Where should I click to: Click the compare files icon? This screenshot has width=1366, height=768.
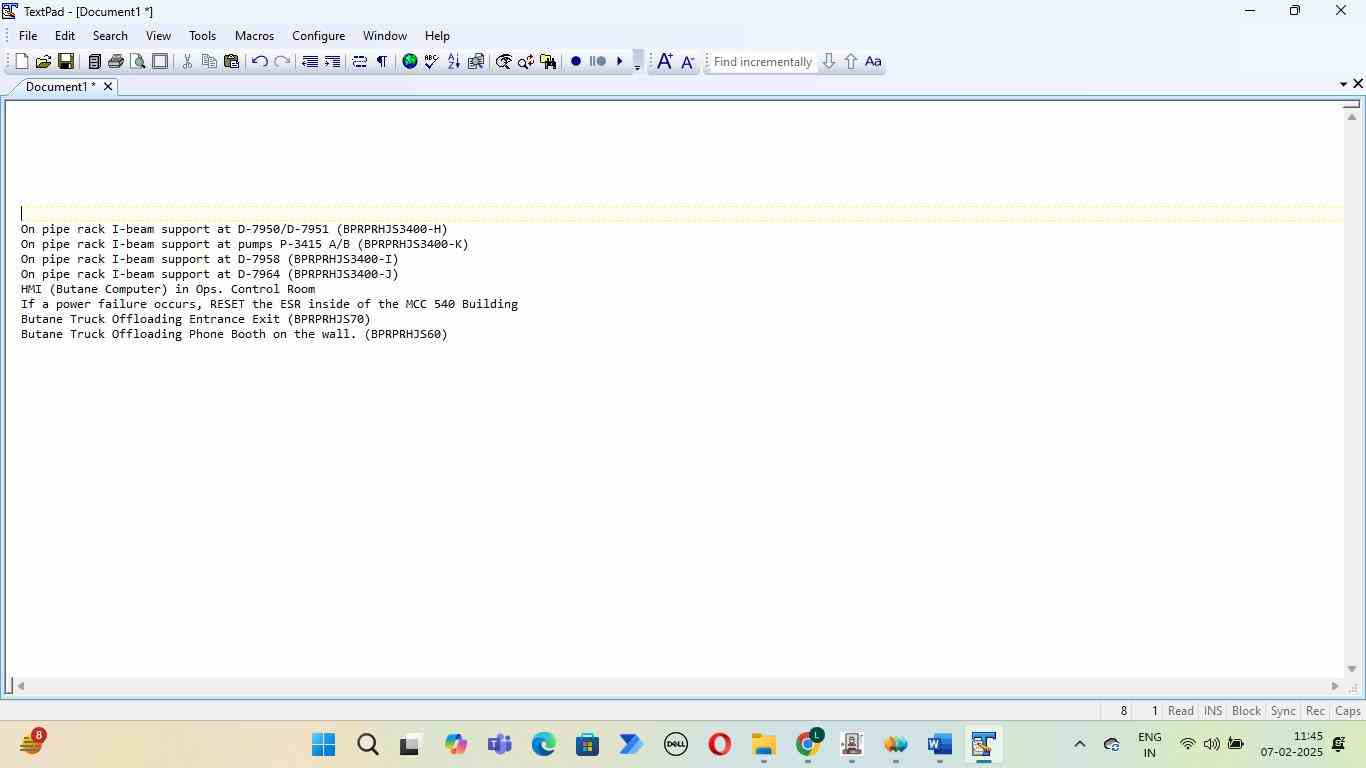476,62
